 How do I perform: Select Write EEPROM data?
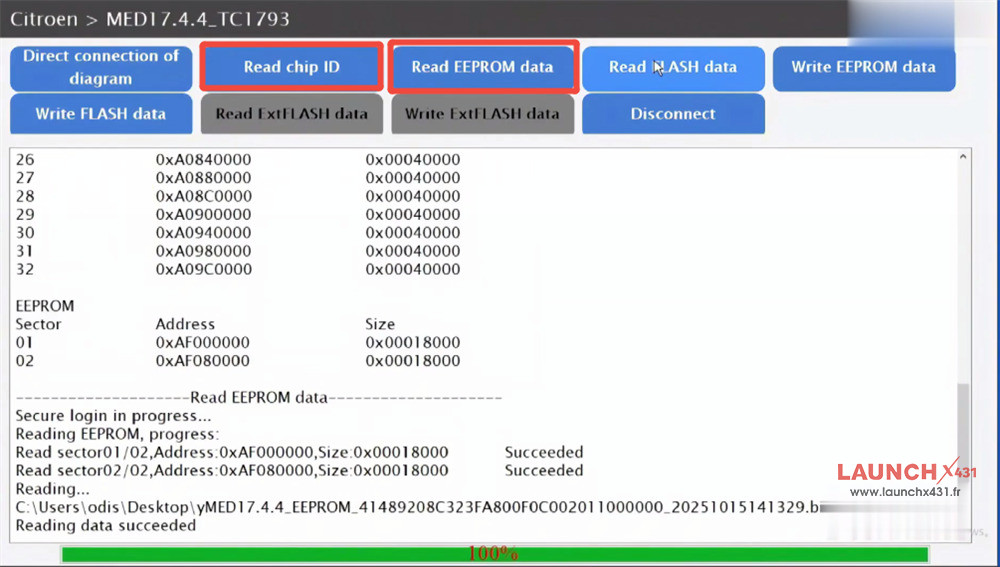(x=864, y=68)
